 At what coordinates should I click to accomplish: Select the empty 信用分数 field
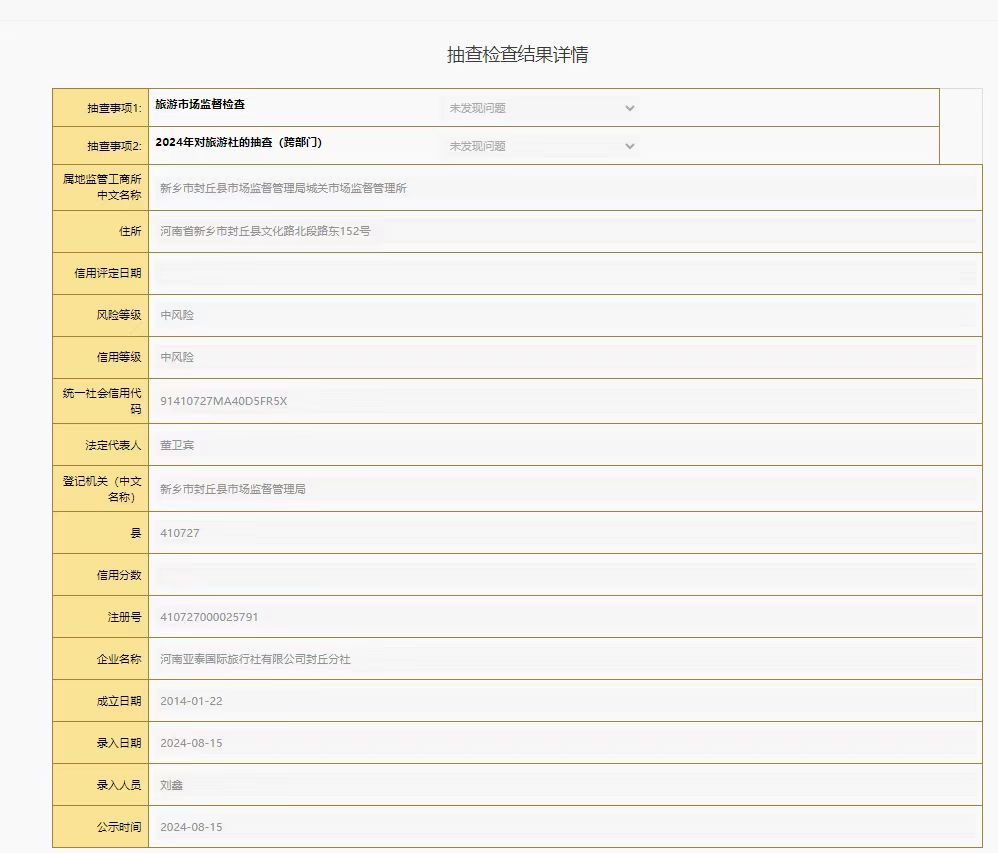point(565,575)
